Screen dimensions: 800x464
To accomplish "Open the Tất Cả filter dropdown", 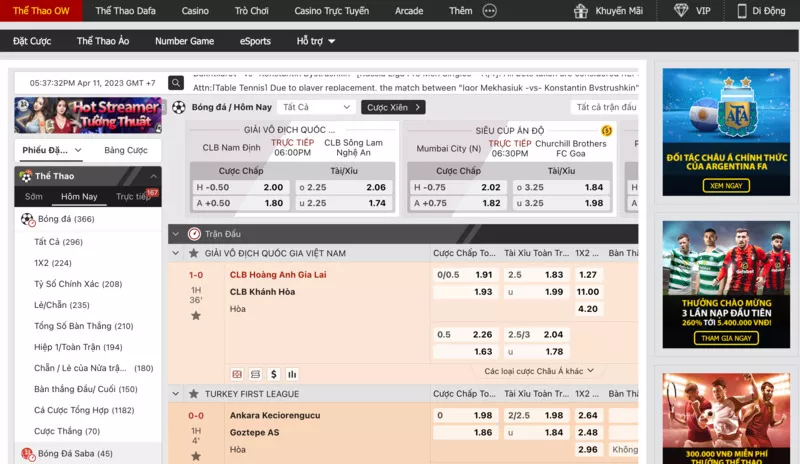I will click(316, 107).
